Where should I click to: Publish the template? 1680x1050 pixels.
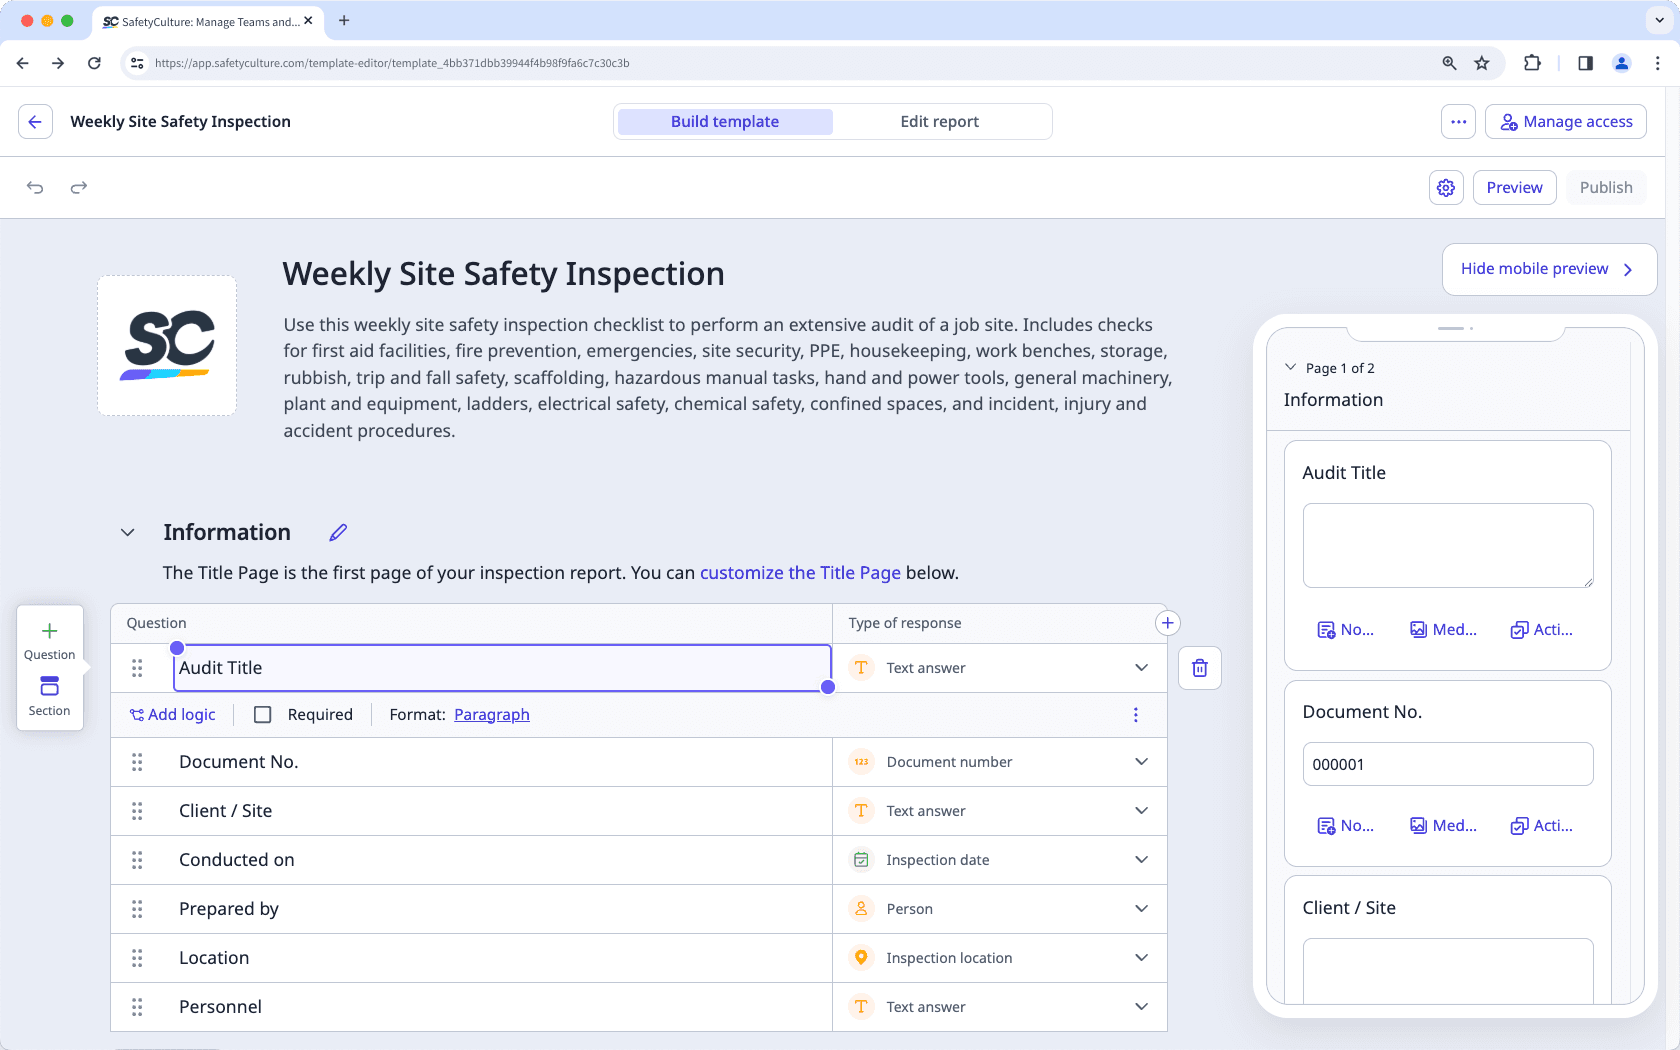coord(1605,187)
